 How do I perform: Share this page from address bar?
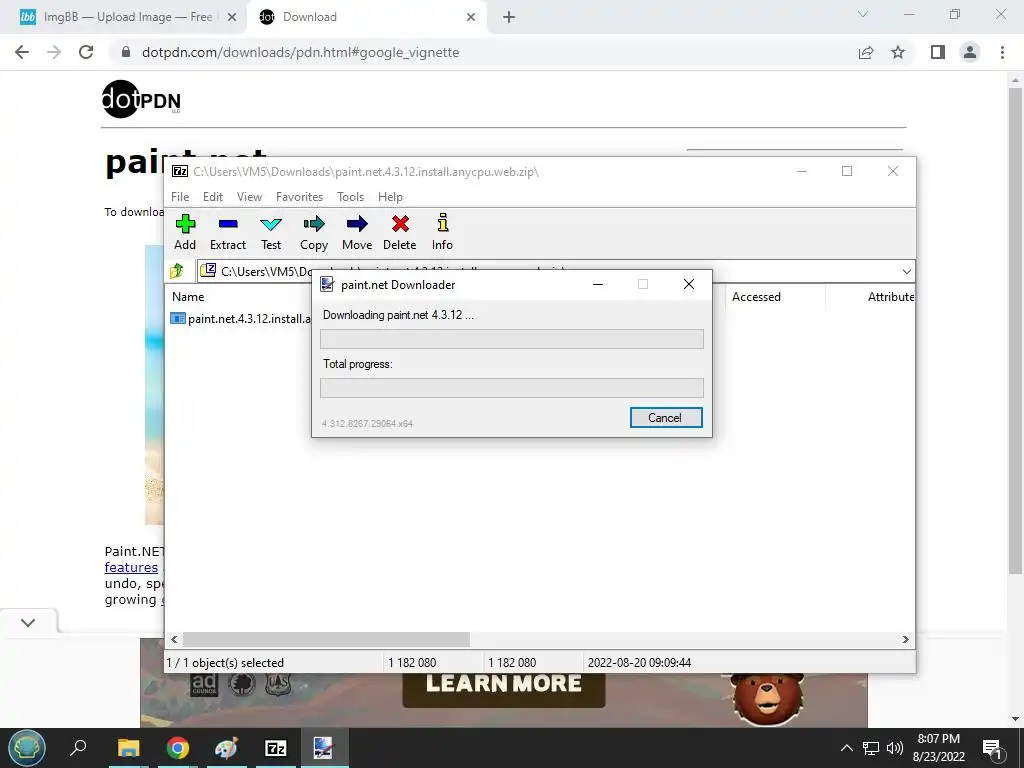pos(866,52)
